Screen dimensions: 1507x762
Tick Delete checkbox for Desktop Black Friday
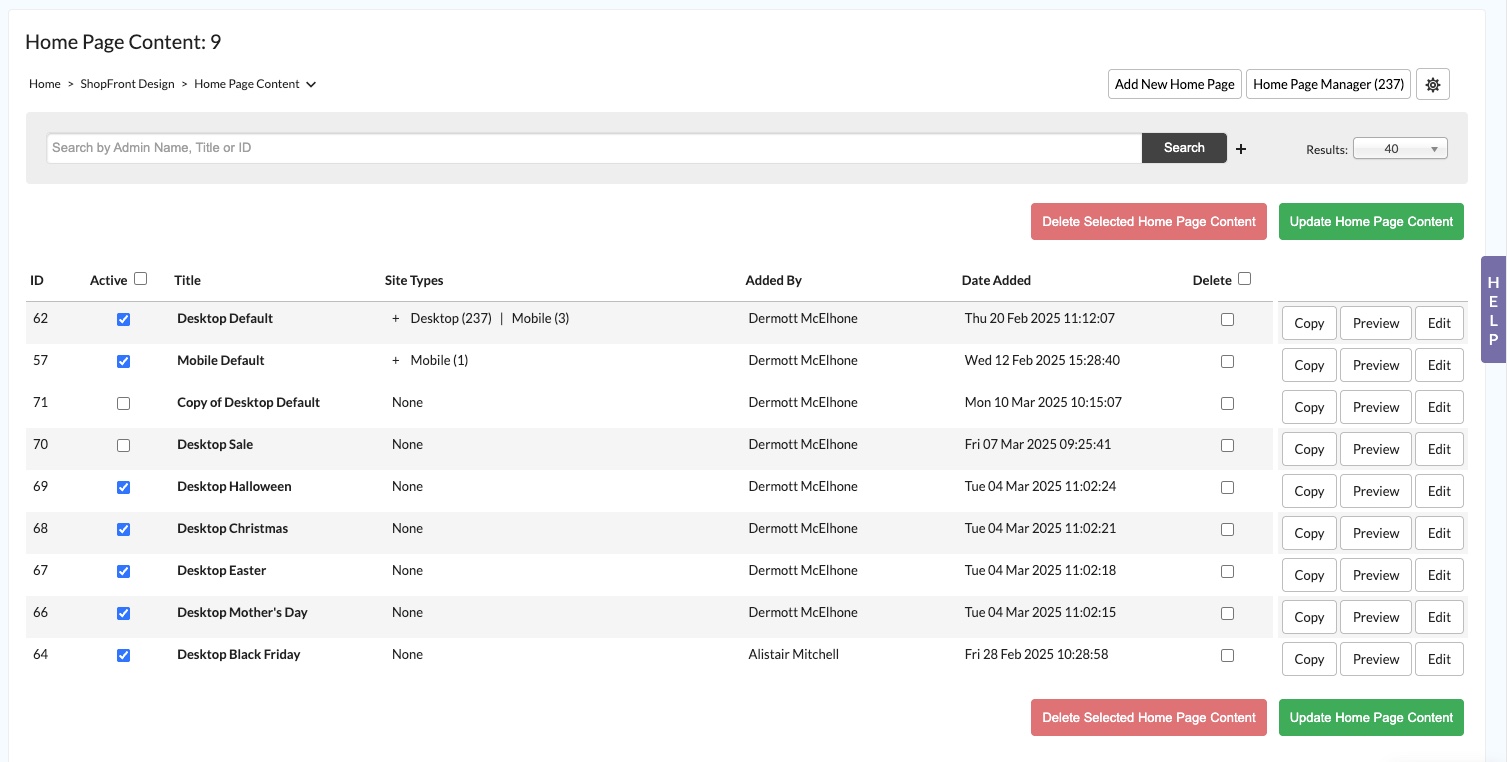tap(1227, 656)
